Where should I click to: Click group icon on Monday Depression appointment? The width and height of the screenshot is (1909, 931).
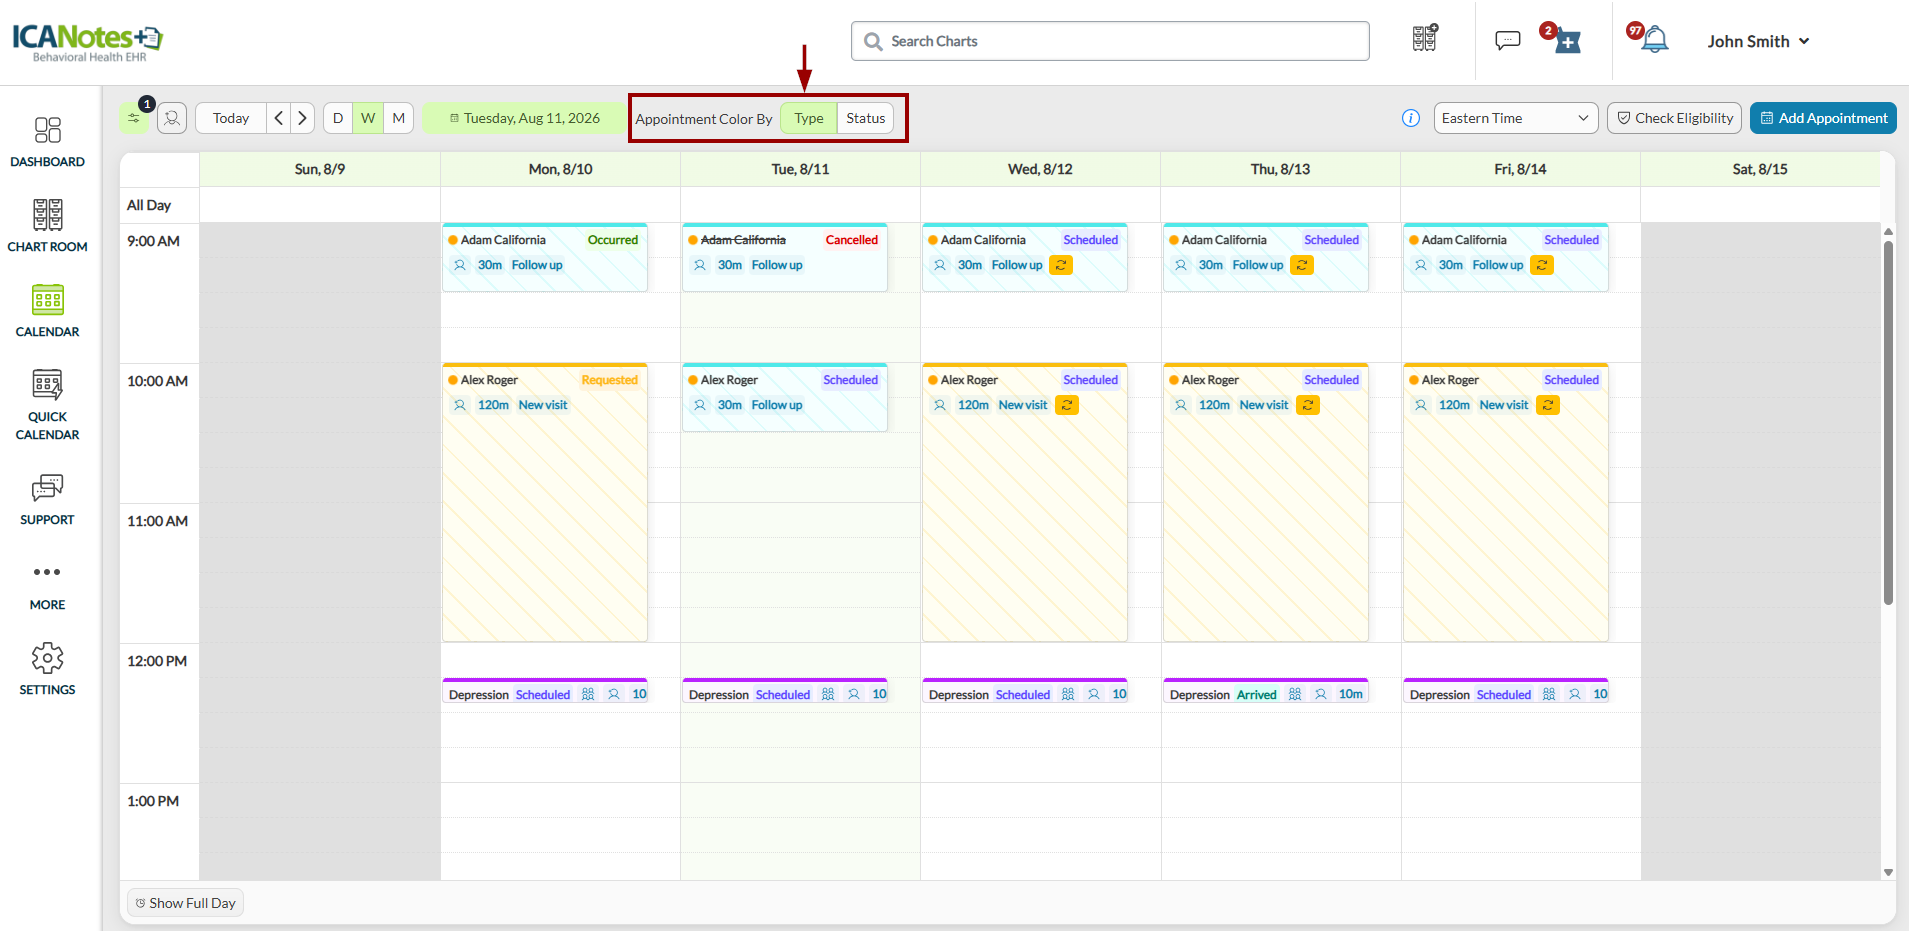(x=588, y=694)
